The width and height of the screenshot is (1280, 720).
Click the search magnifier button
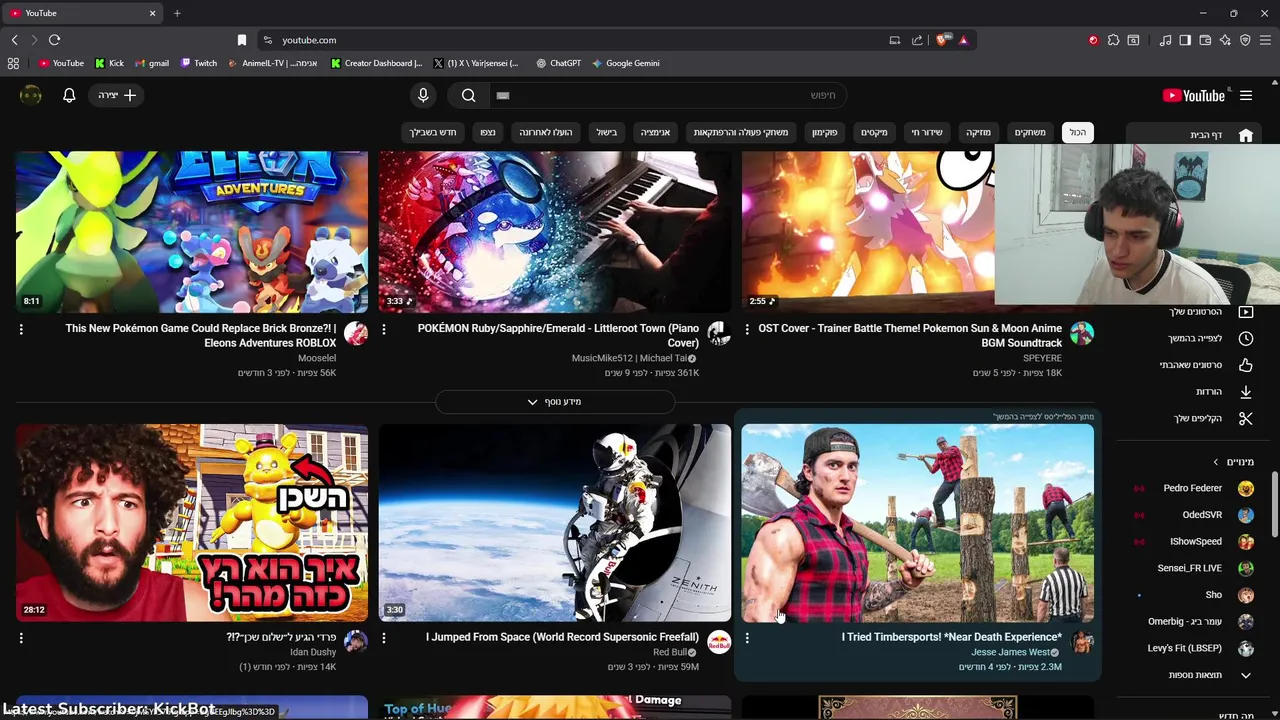coord(468,95)
